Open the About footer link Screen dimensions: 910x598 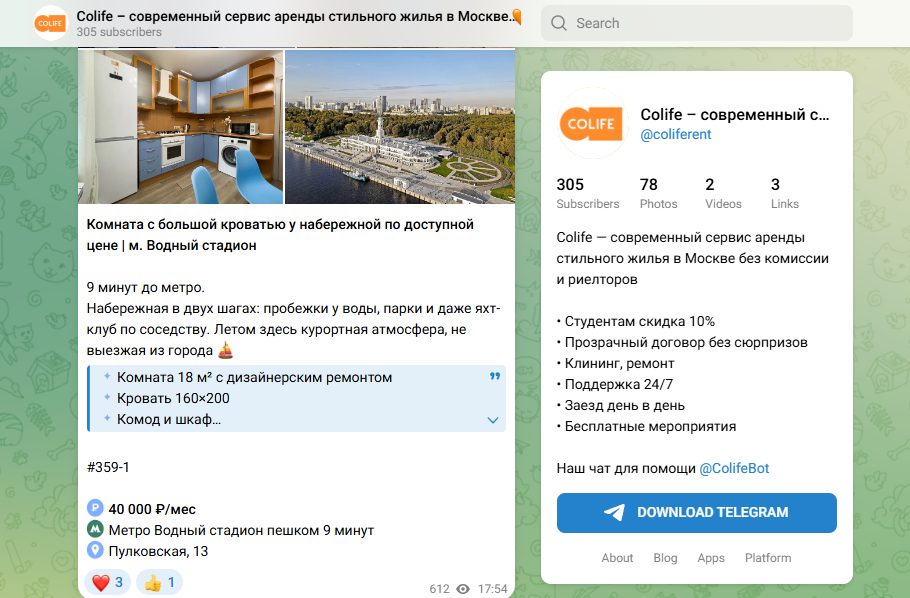617,558
